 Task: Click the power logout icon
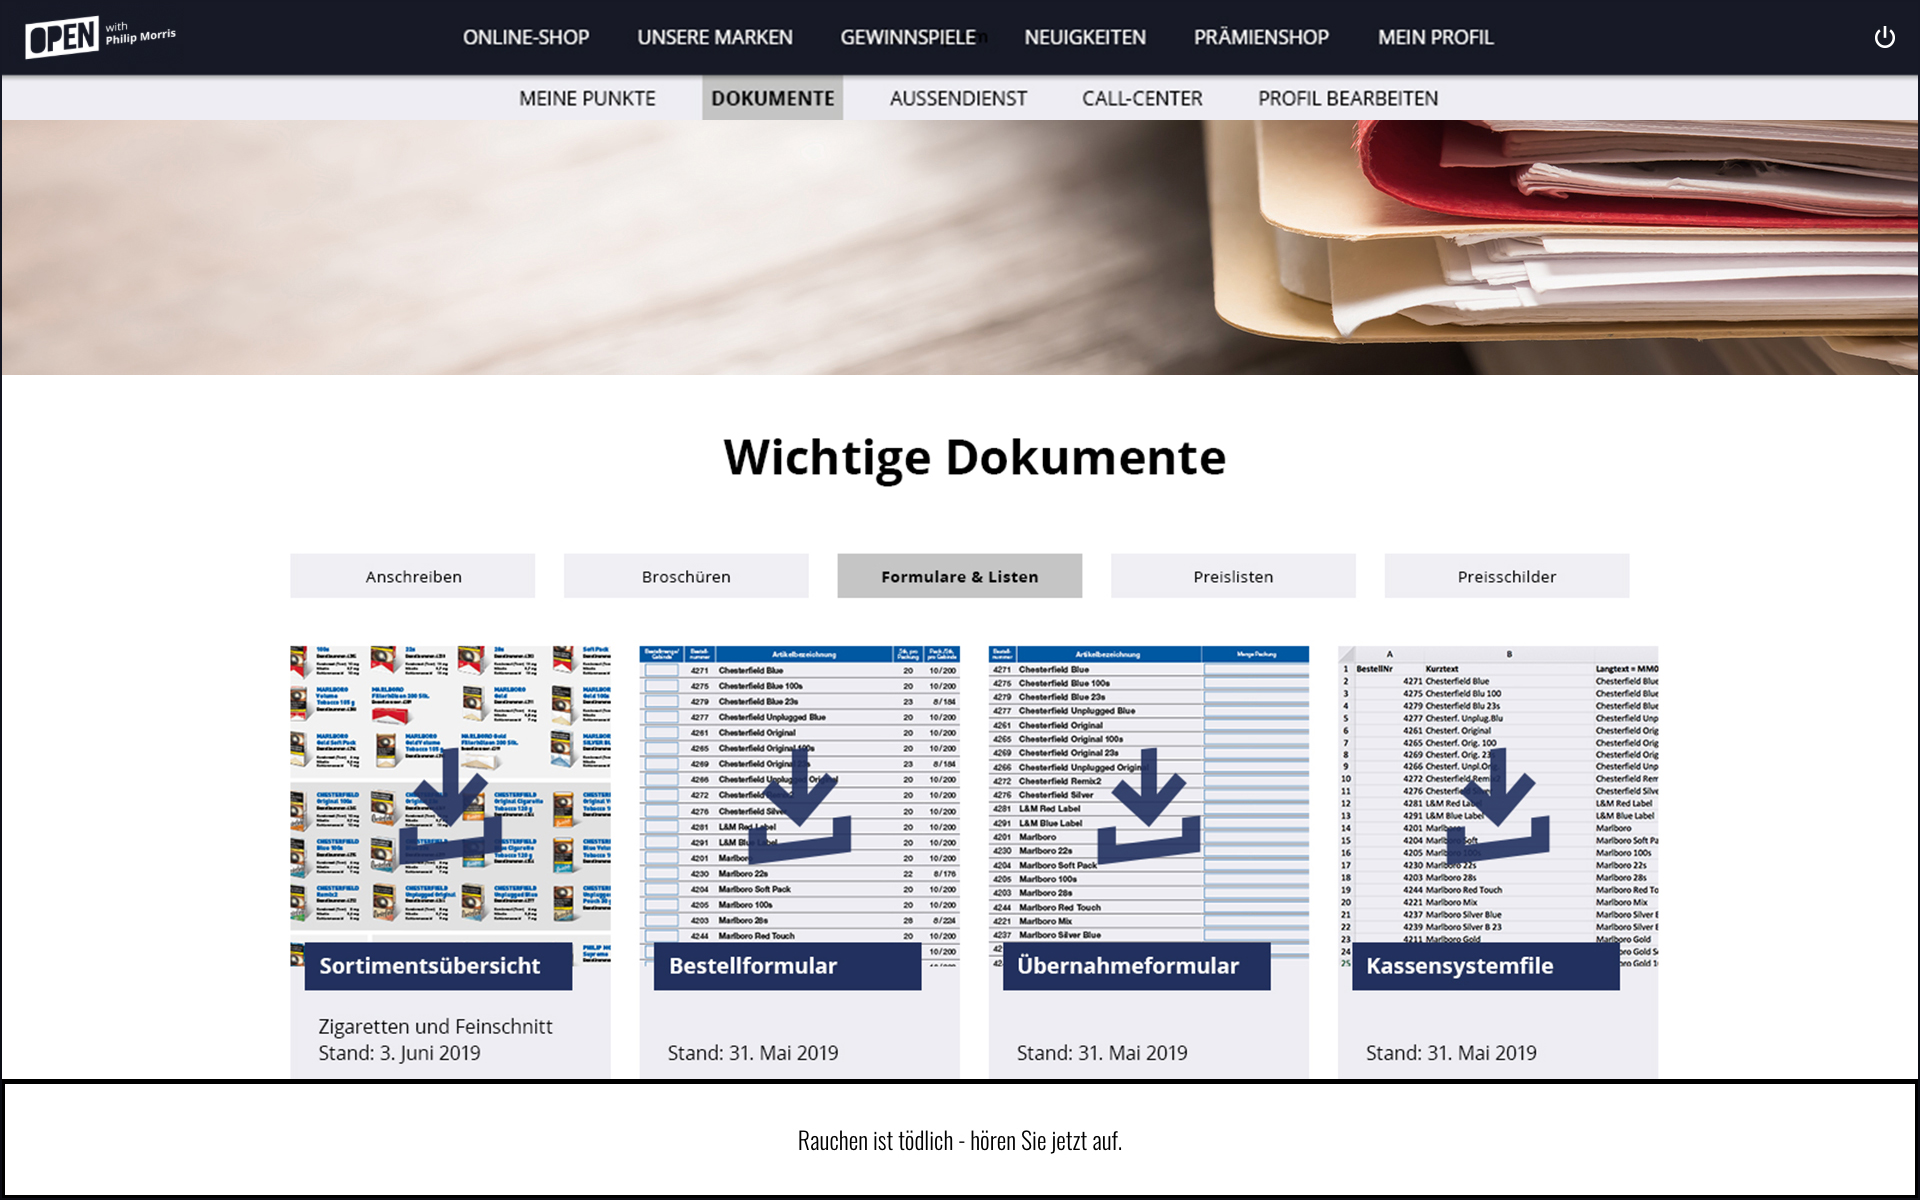tap(1884, 38)
